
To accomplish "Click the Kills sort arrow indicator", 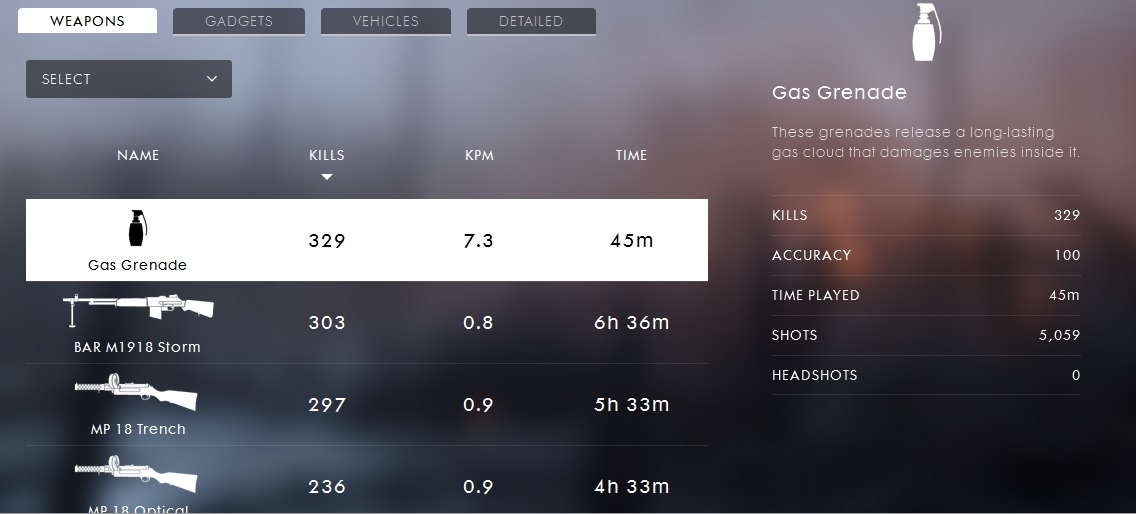I will 326,178.
